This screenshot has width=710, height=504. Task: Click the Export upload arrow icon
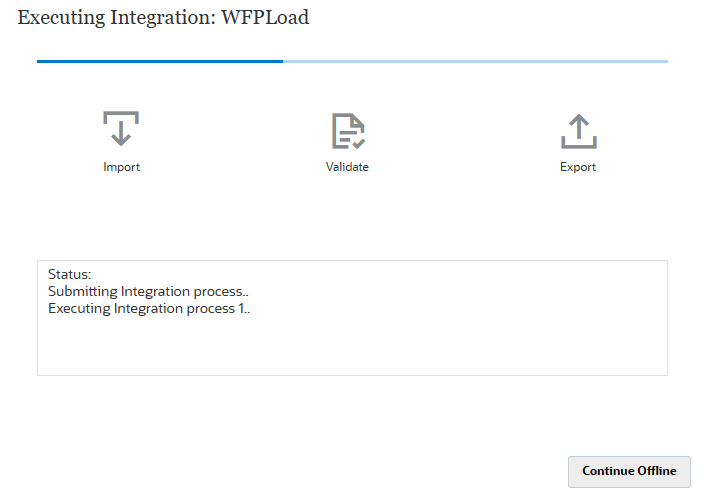(x=578, y=130)
